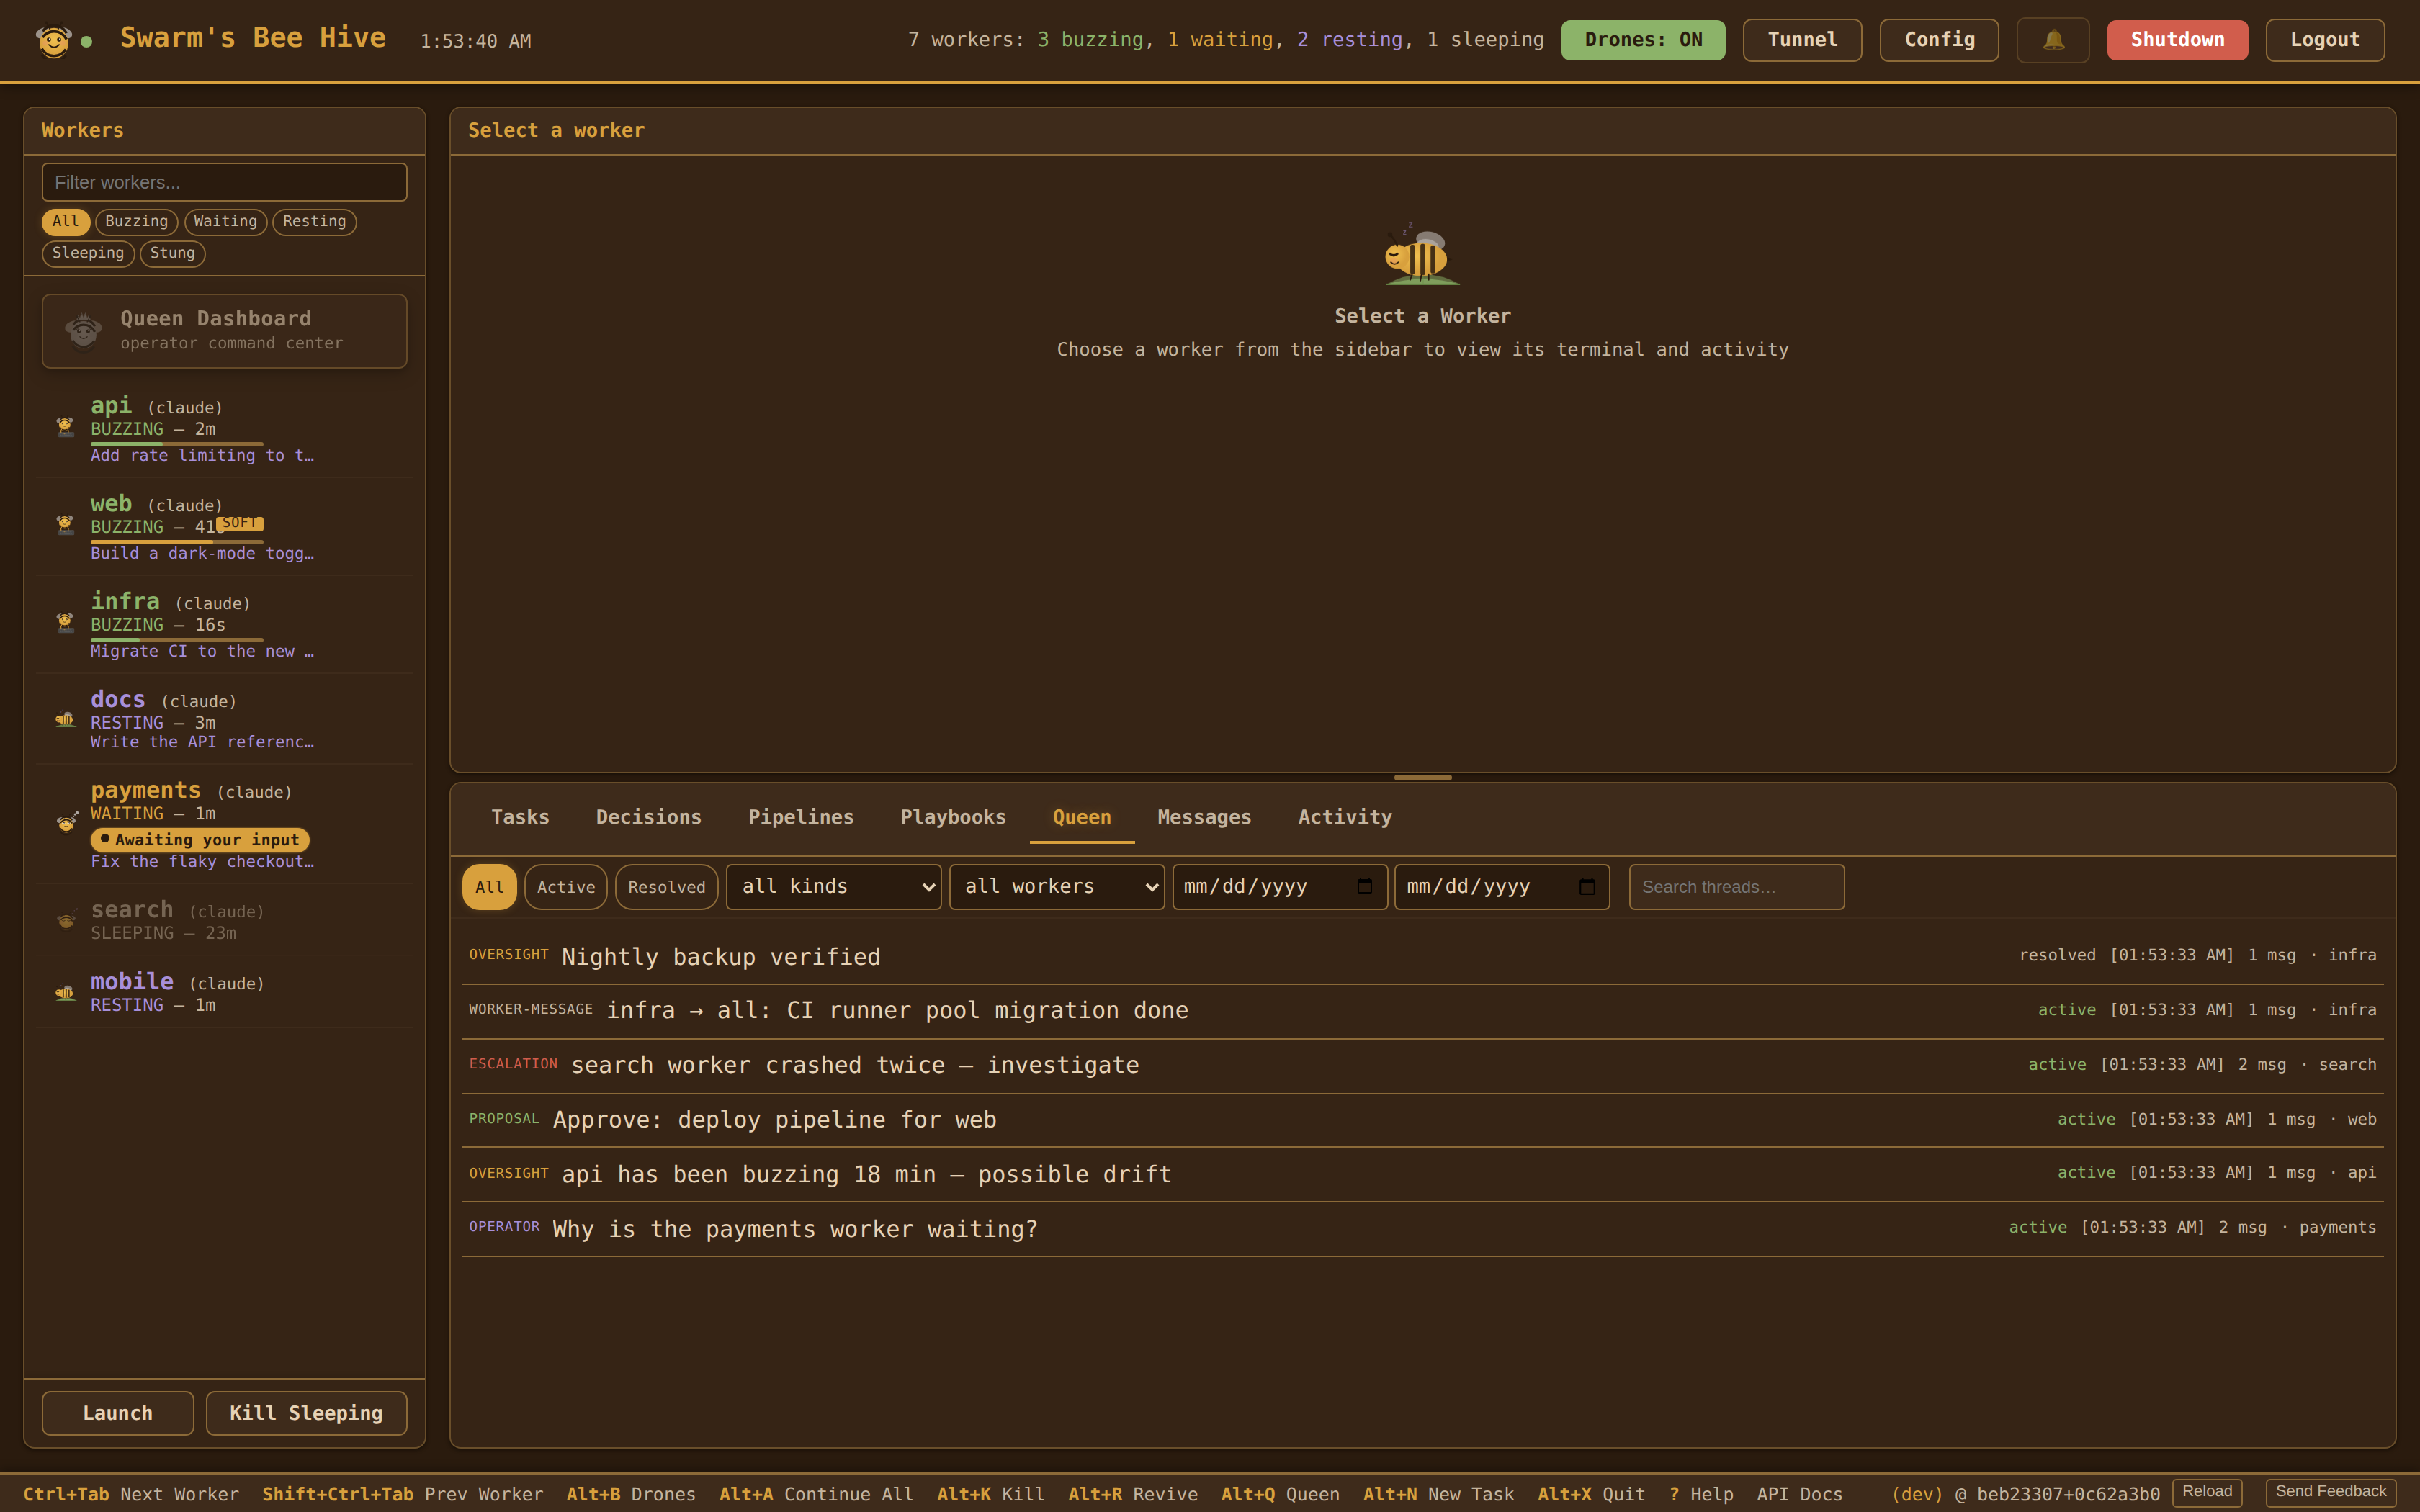
Task: Open the calendar picker on second date field
Action: coord(1586,886)
